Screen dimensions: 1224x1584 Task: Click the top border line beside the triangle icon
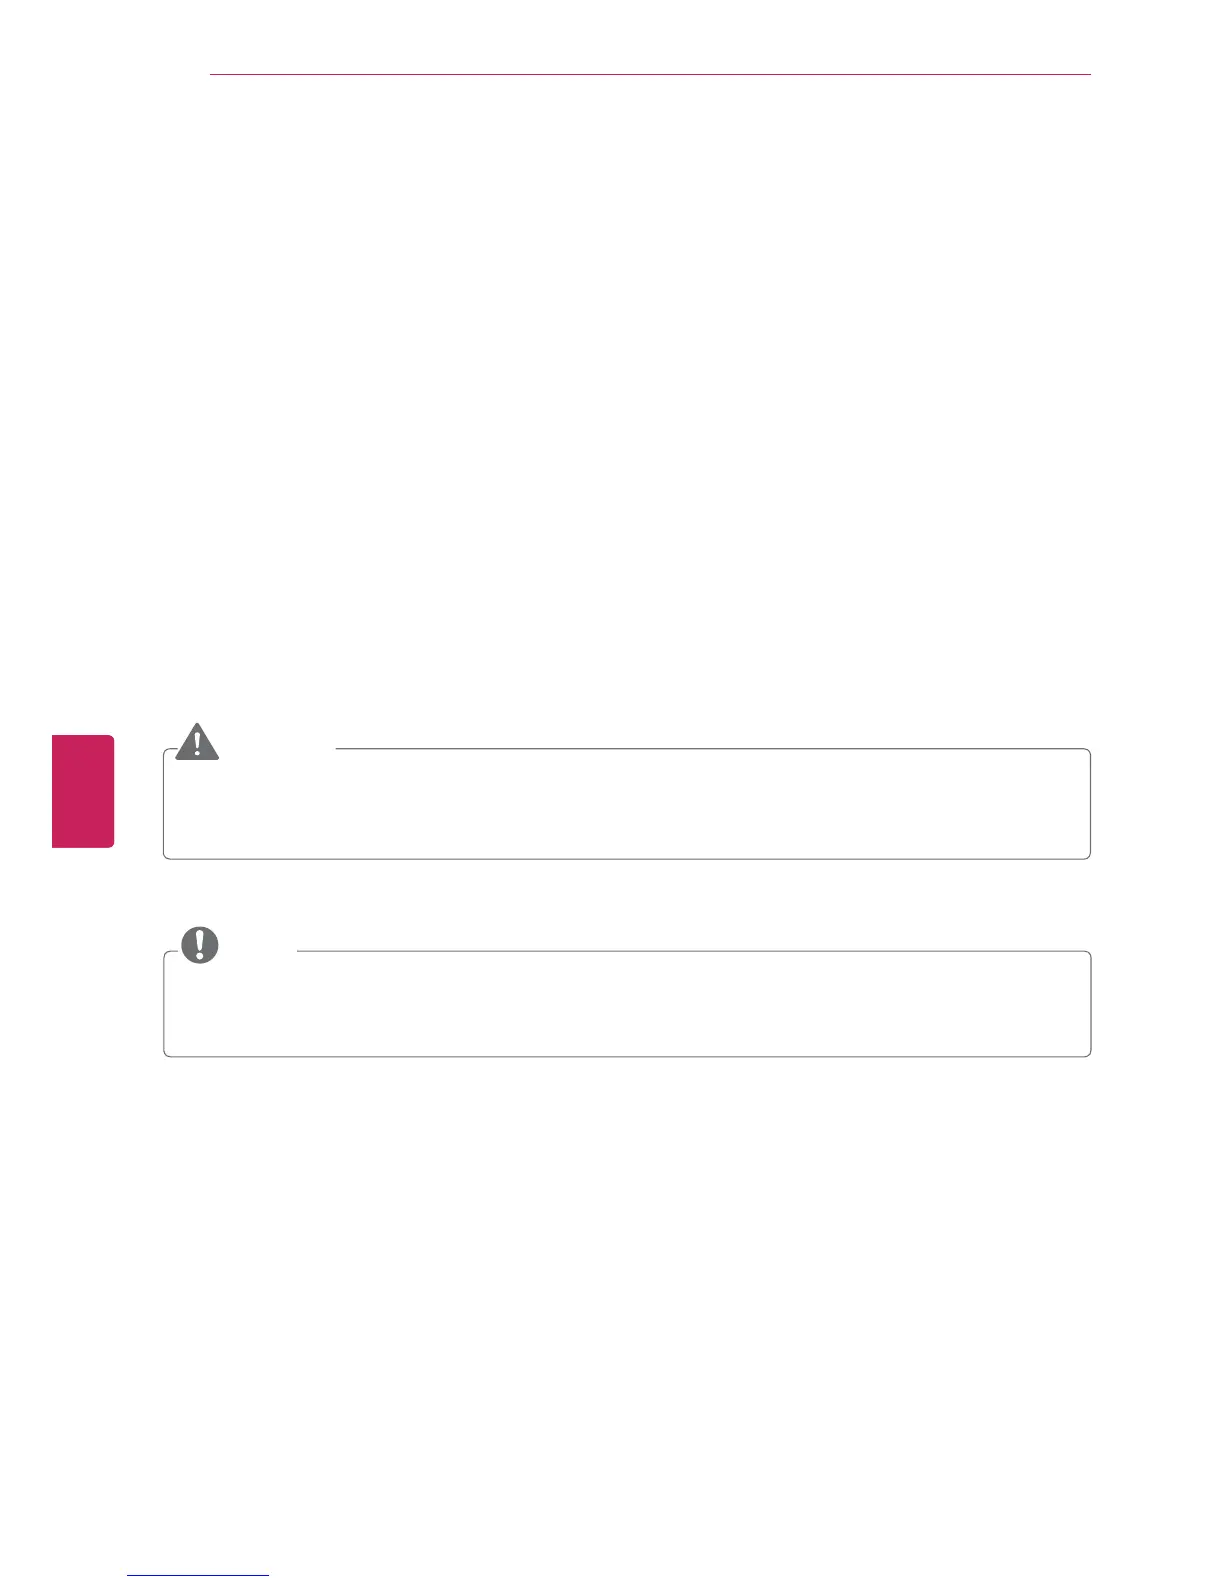pos(700,749)
